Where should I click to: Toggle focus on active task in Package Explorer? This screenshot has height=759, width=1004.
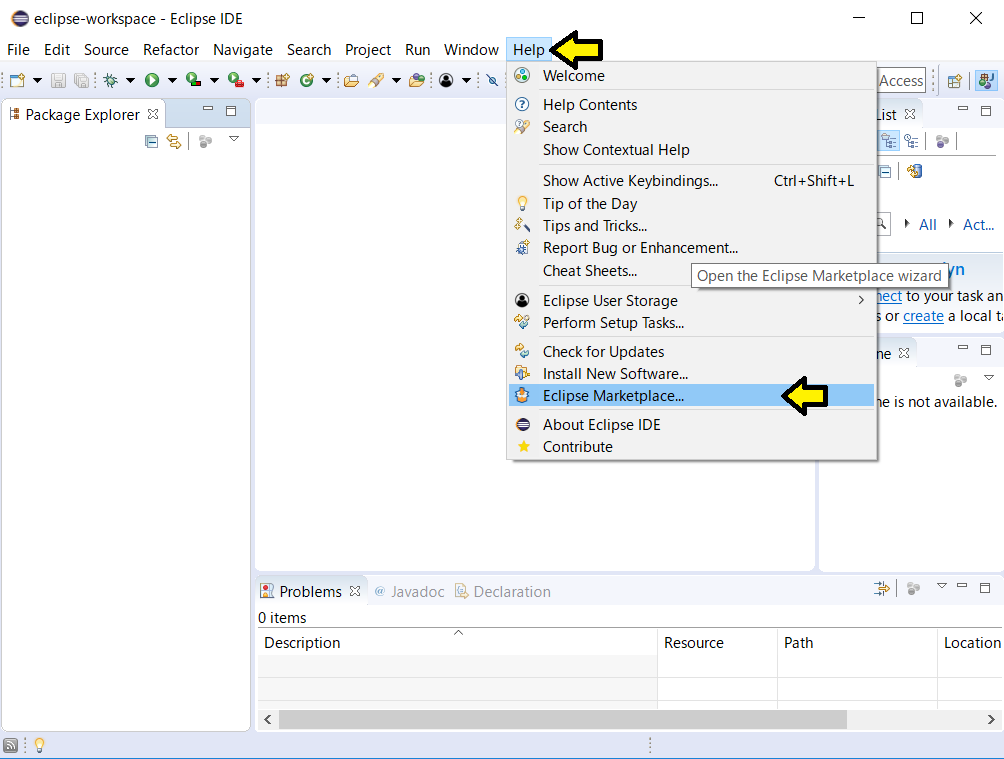pyautogui.click(x=206, y=142)
